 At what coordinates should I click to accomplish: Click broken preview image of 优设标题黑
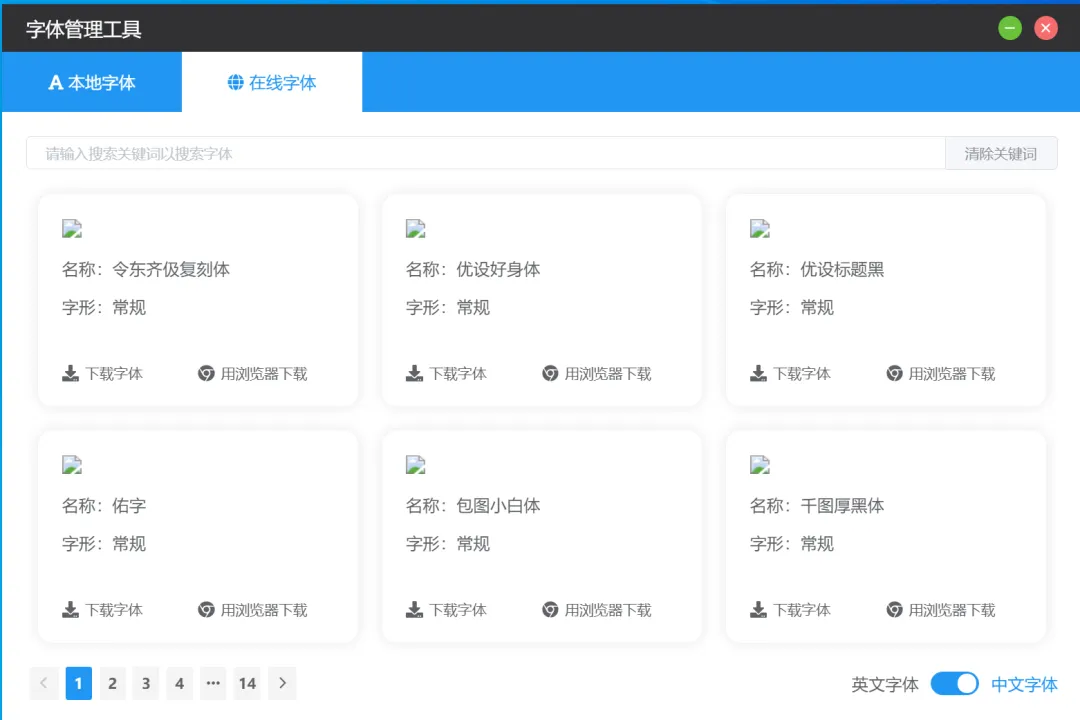(x=759, y=229)
